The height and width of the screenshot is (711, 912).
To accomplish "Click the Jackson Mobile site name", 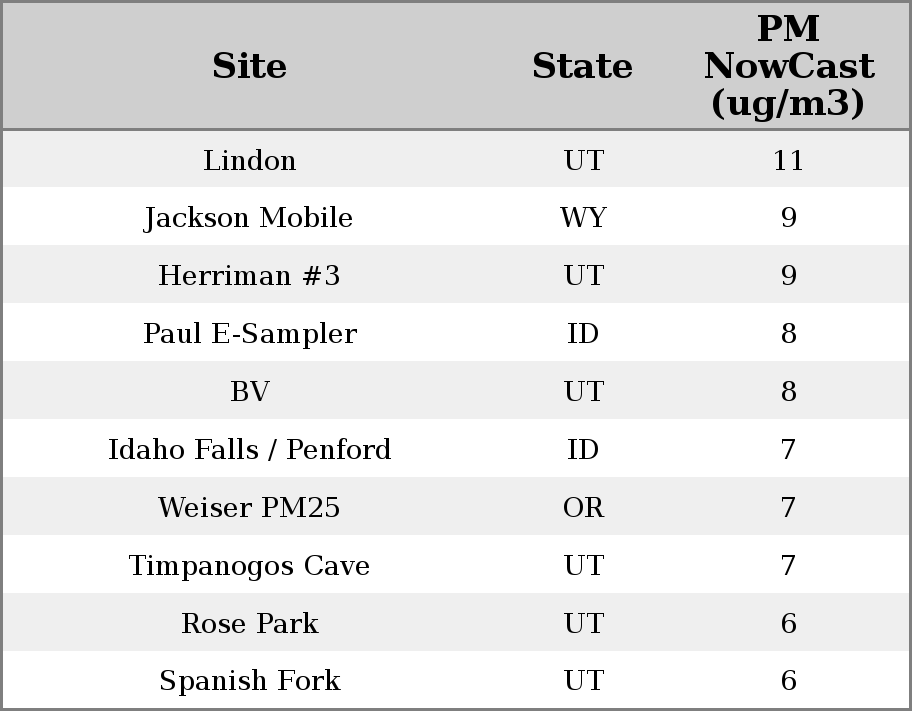I will [249, 218].
